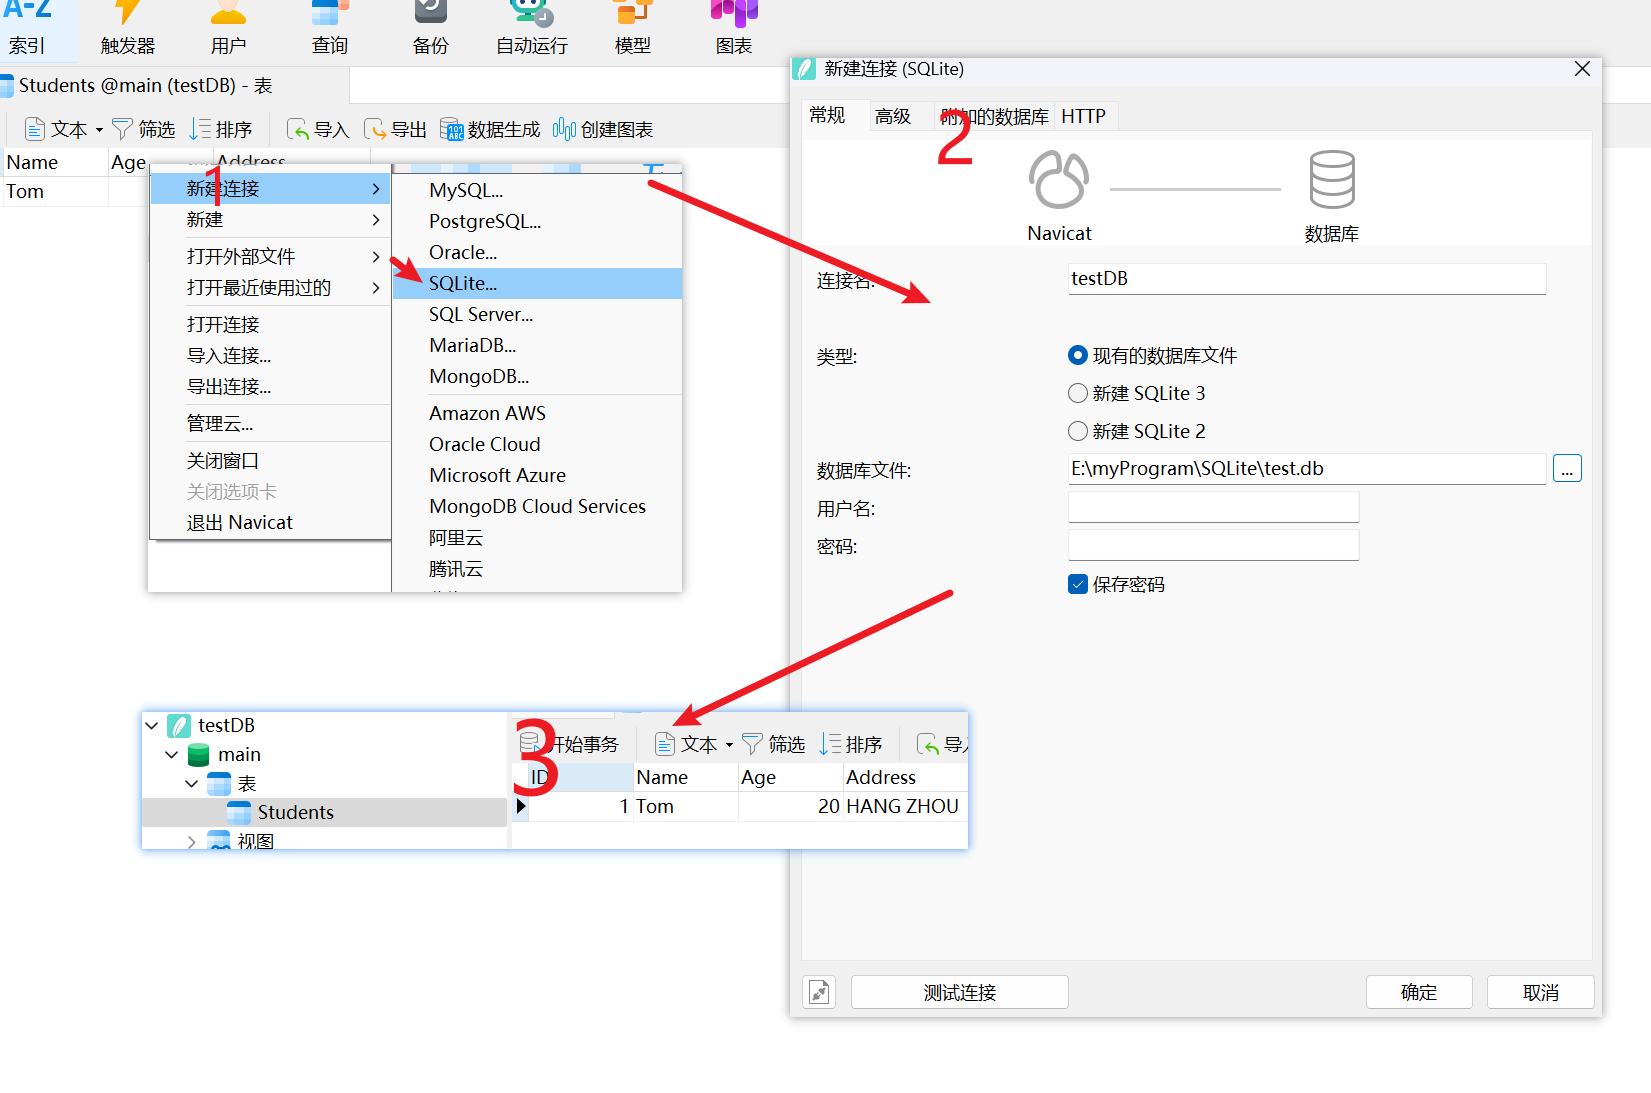The height and width of the screenshot is (1093, 1651).
Task: Choose PostgreSQL... from connection submenu
Action: [x=537, y=221]
